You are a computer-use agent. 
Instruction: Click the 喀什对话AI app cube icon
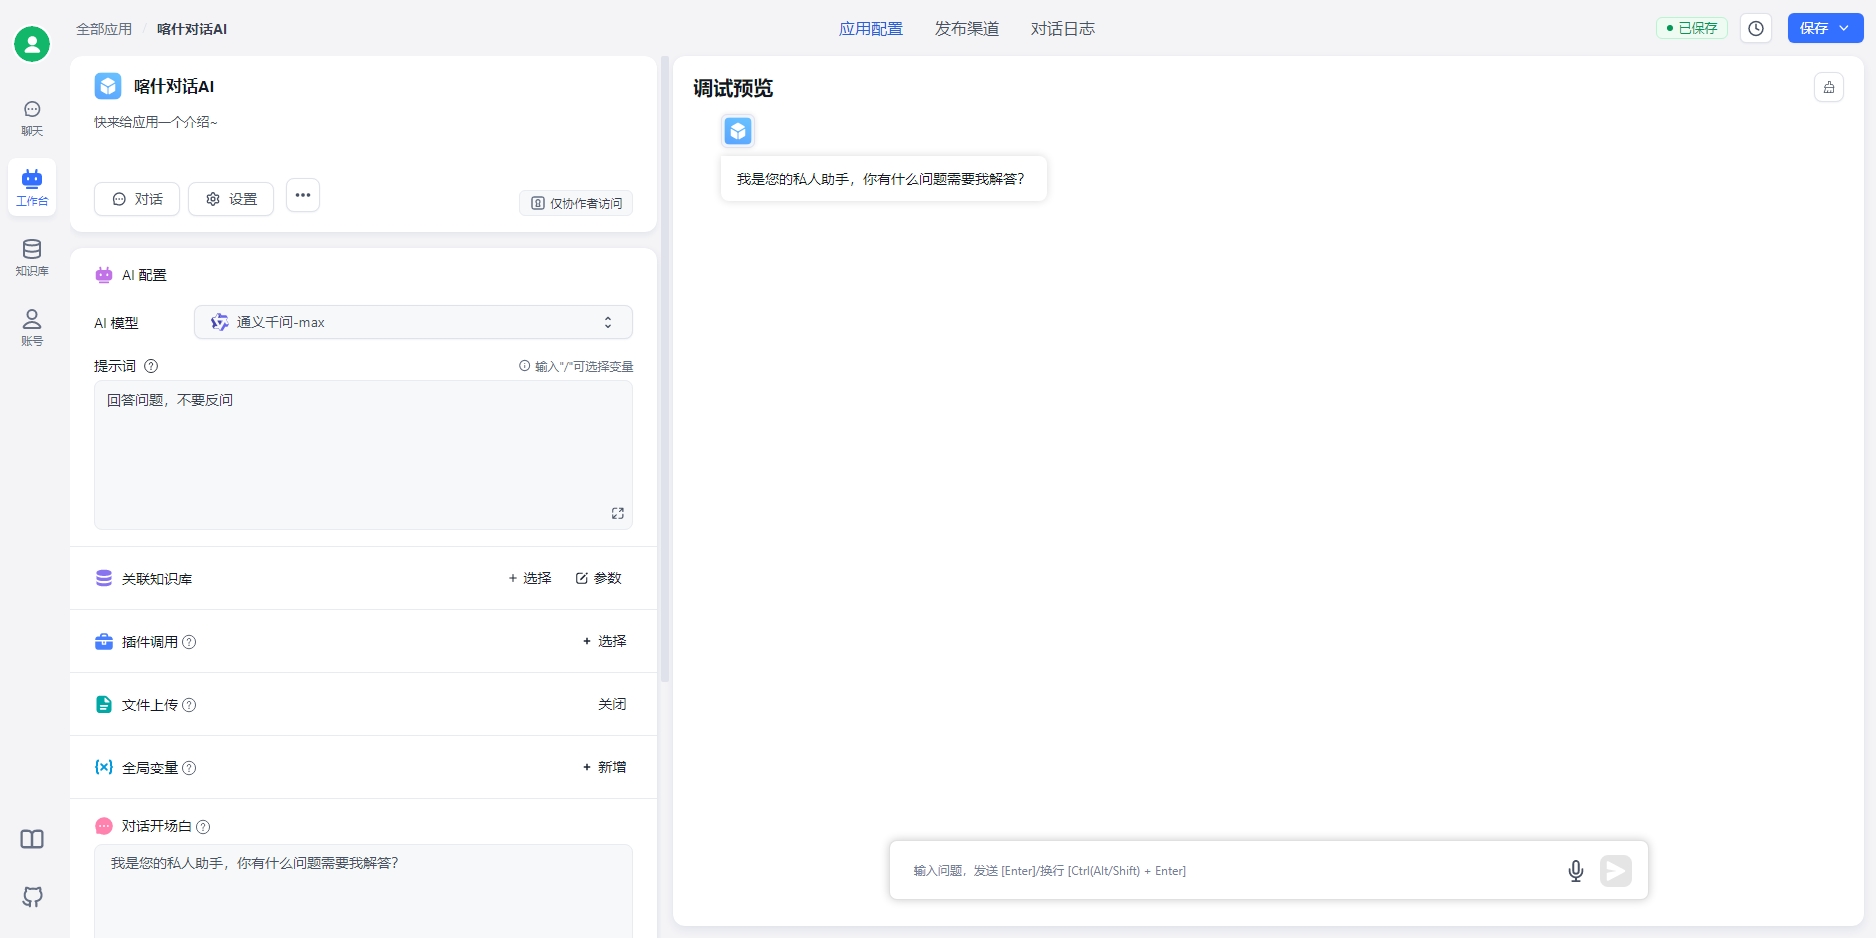pyautogui.click(x=108, y=86)
